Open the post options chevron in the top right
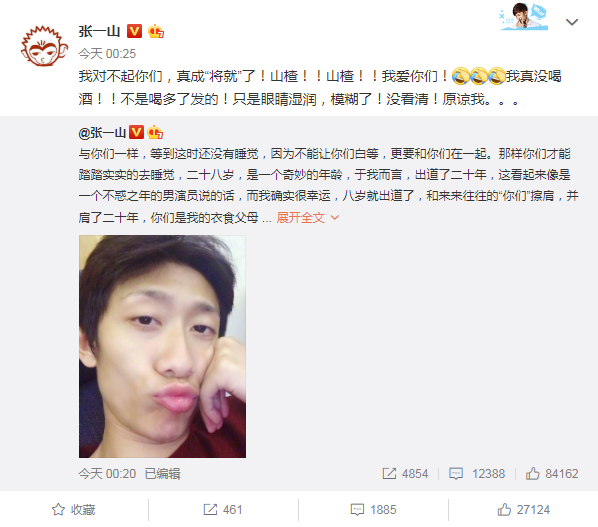 coord(572,22)
